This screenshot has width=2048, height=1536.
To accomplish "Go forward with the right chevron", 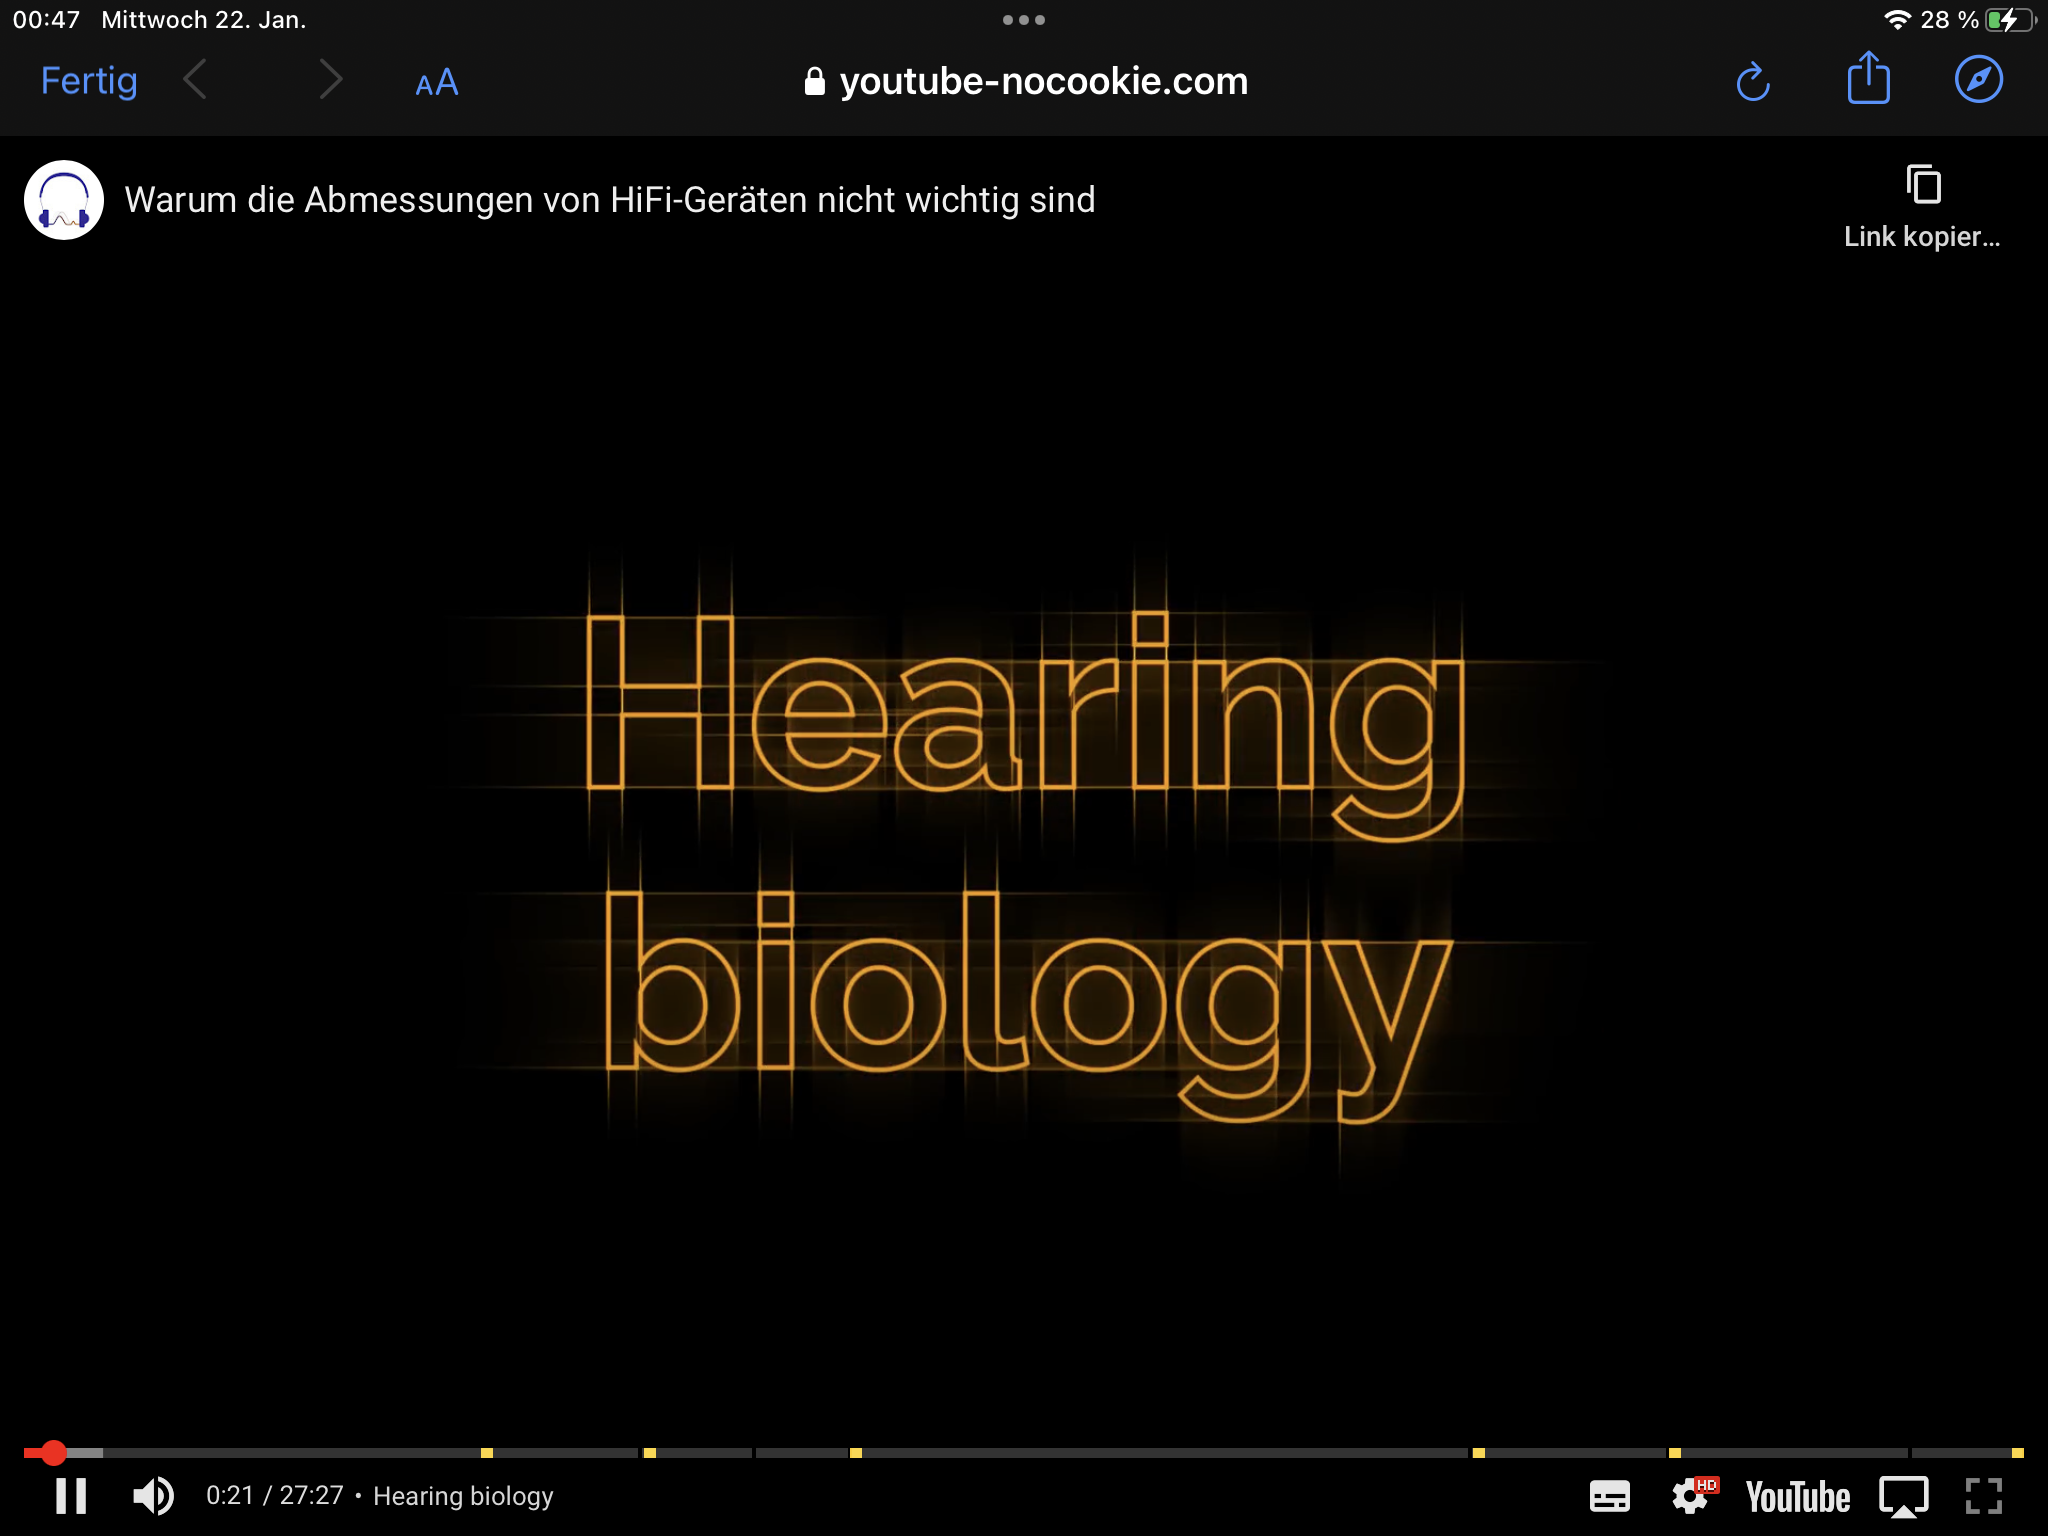I will pos(330,80).
